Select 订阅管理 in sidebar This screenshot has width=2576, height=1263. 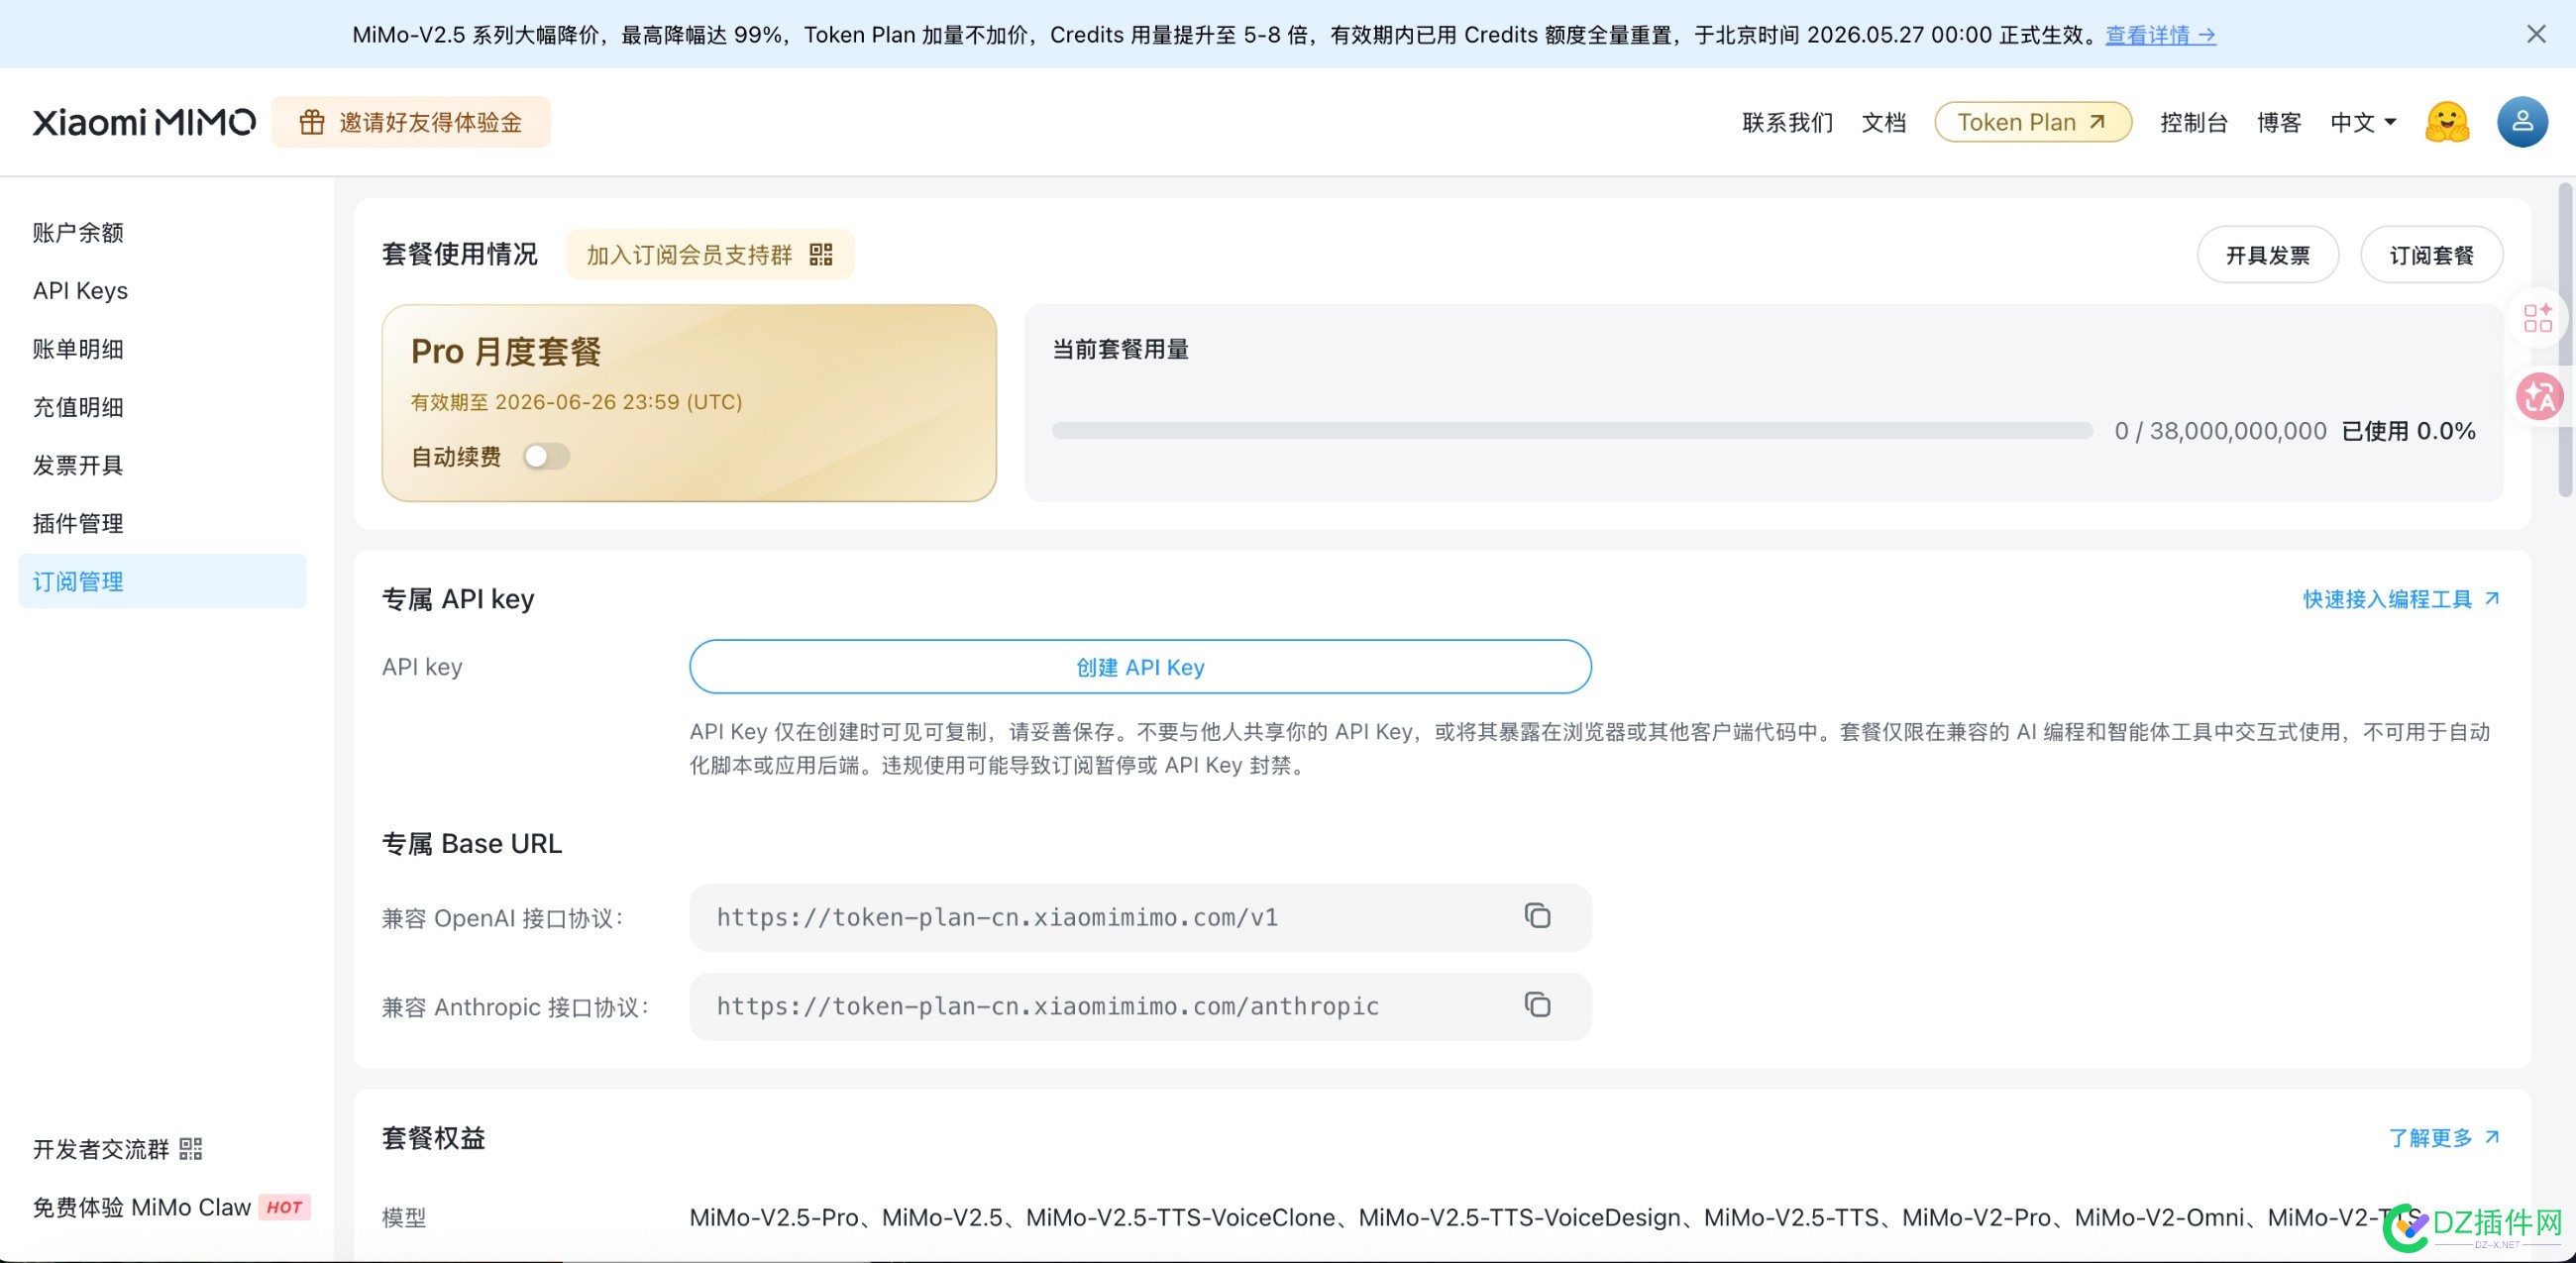click(162, 581)
